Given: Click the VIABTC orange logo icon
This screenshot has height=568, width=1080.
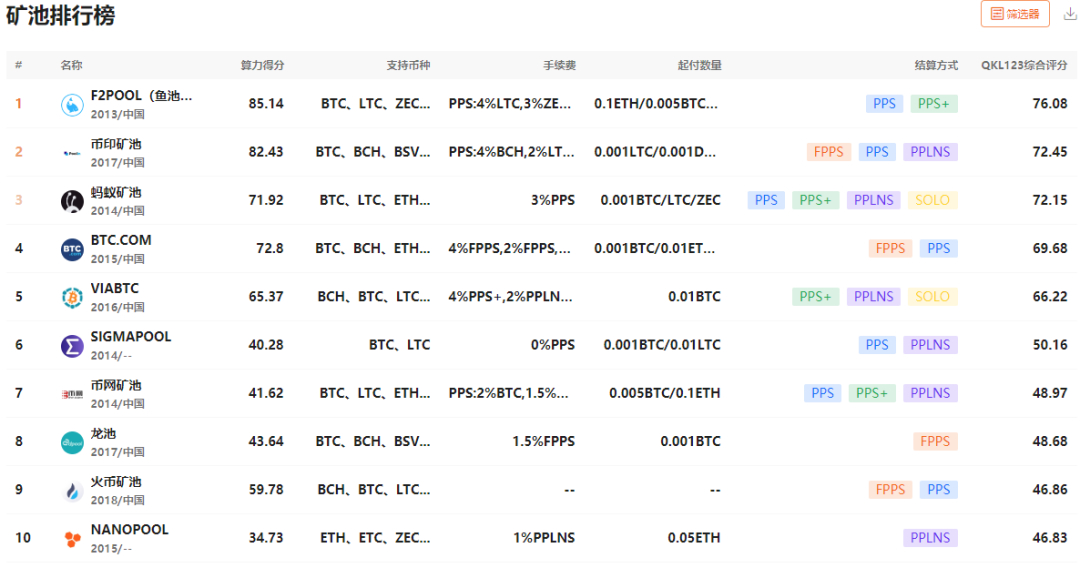Looking at the screenshot, I should [72, 297].
